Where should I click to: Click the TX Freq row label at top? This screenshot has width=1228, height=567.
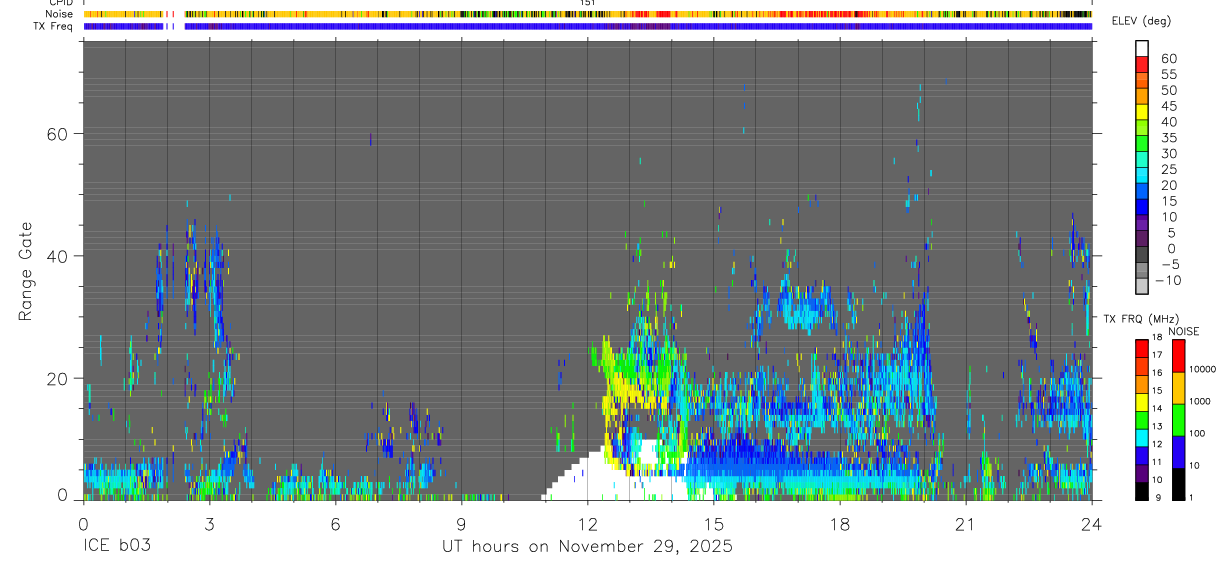coord(54,26)
